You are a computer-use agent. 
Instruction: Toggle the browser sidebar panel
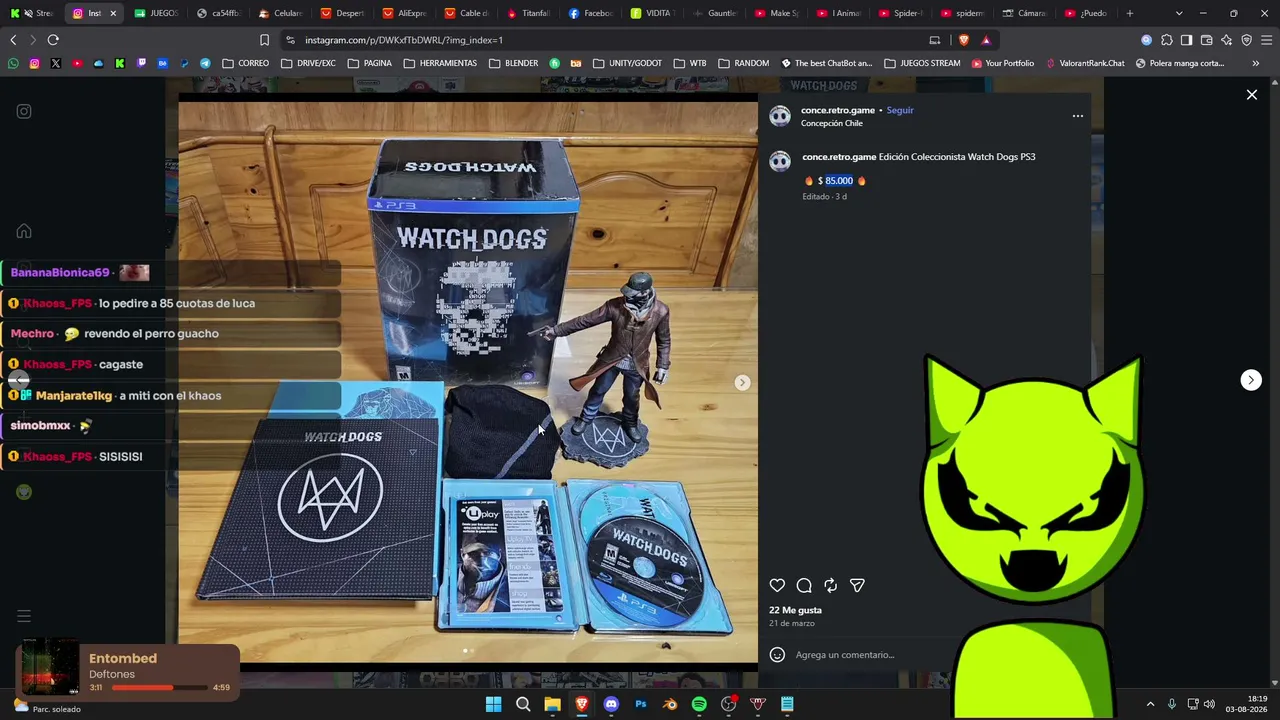pos(1186,40)
